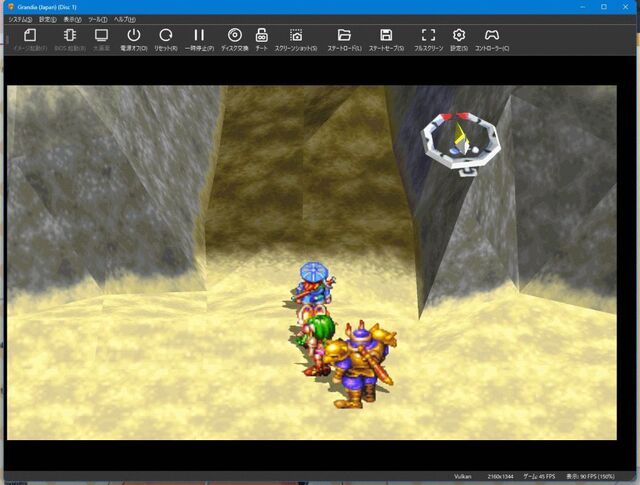Minimize the Grandia emulator window
640x485 pixels.
coord(582,7)
